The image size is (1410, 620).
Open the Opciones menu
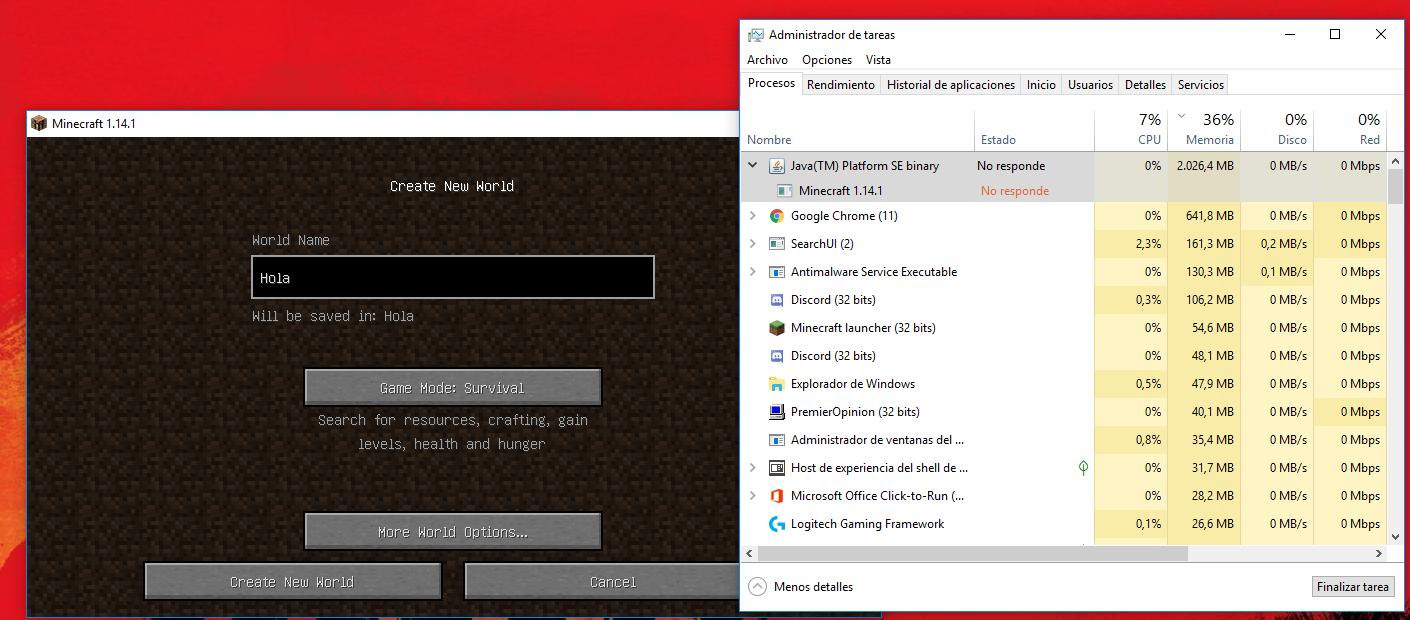827,60
